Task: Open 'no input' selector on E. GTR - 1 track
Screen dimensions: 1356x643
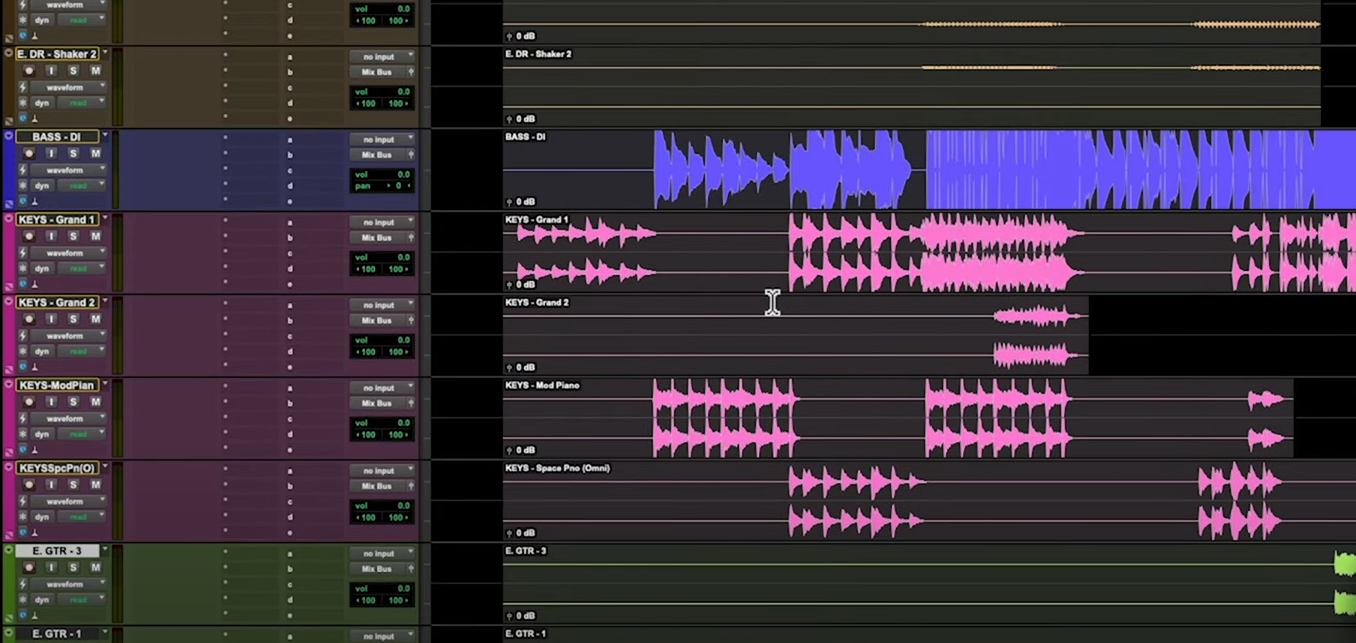Action: tap(382, 636)
